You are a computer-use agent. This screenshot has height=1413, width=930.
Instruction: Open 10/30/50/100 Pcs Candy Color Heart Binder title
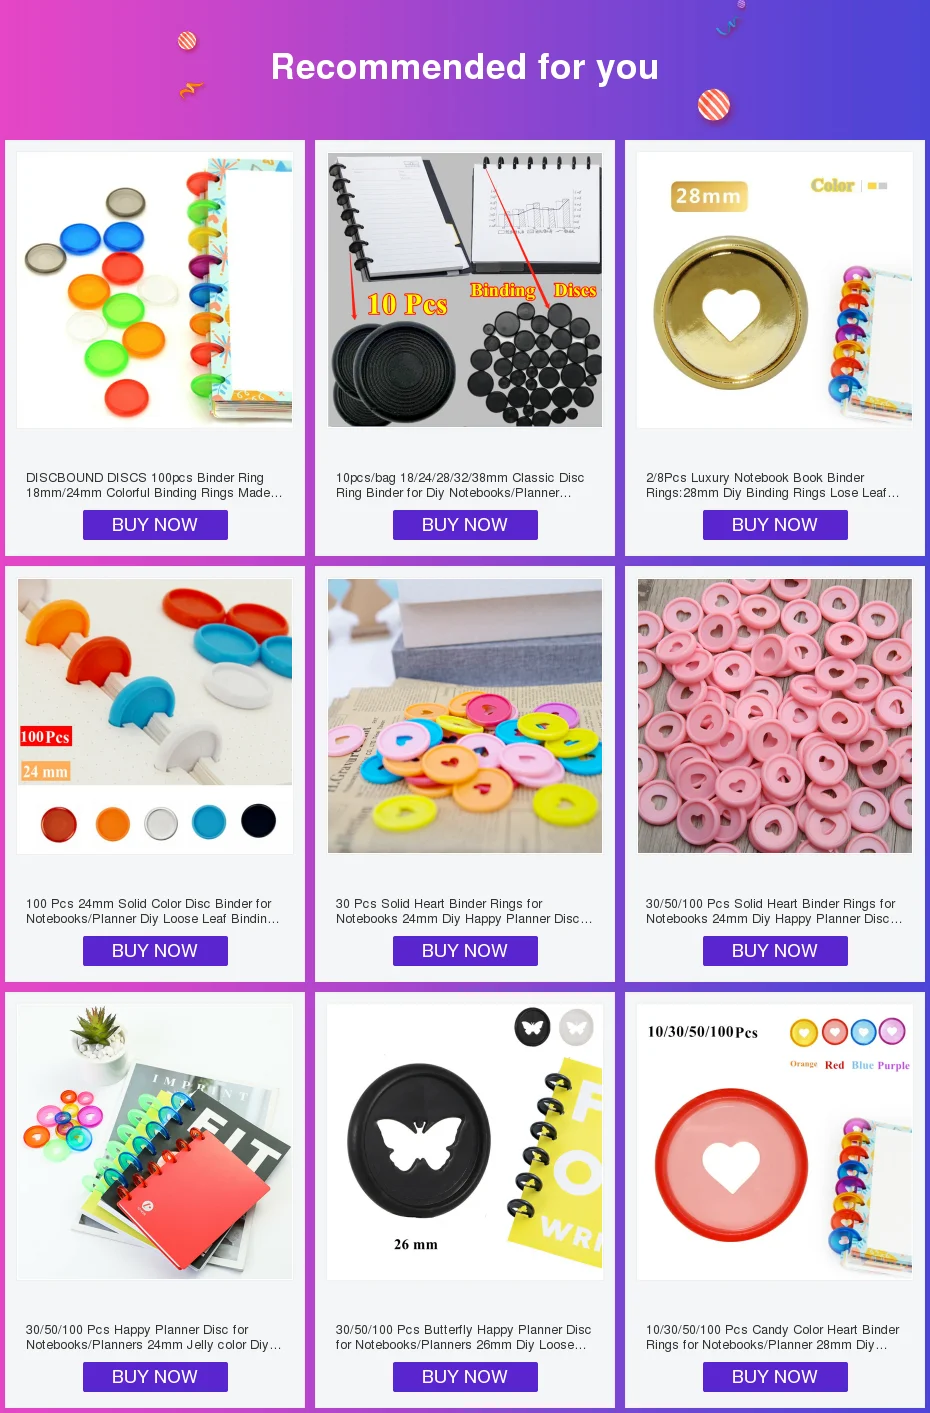point(773,1337)
